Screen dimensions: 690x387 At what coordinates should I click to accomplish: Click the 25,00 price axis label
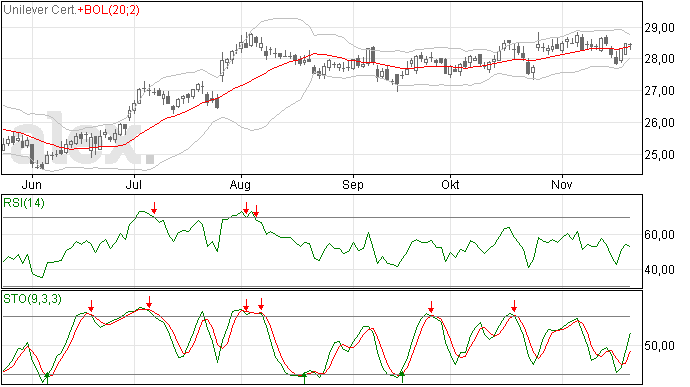(x=660, y=155)
